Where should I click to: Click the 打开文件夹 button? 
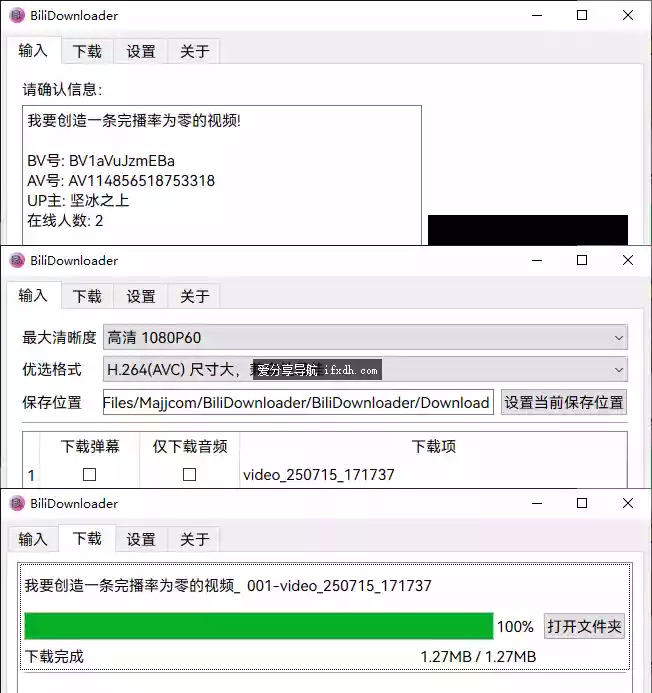584,626
